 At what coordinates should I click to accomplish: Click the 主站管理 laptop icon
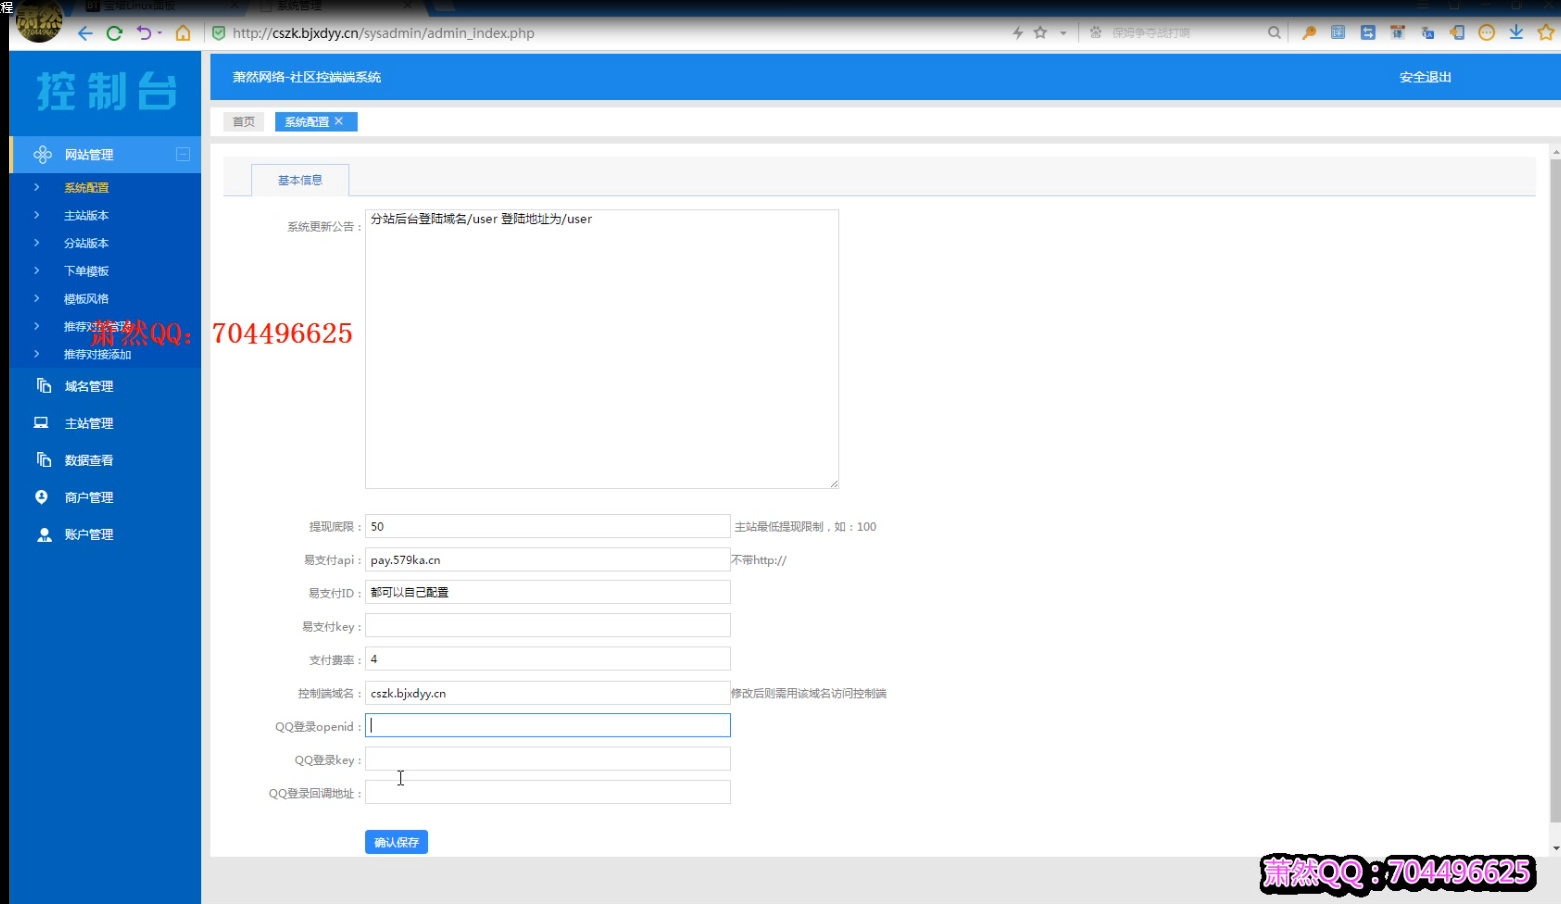point(41,423)
